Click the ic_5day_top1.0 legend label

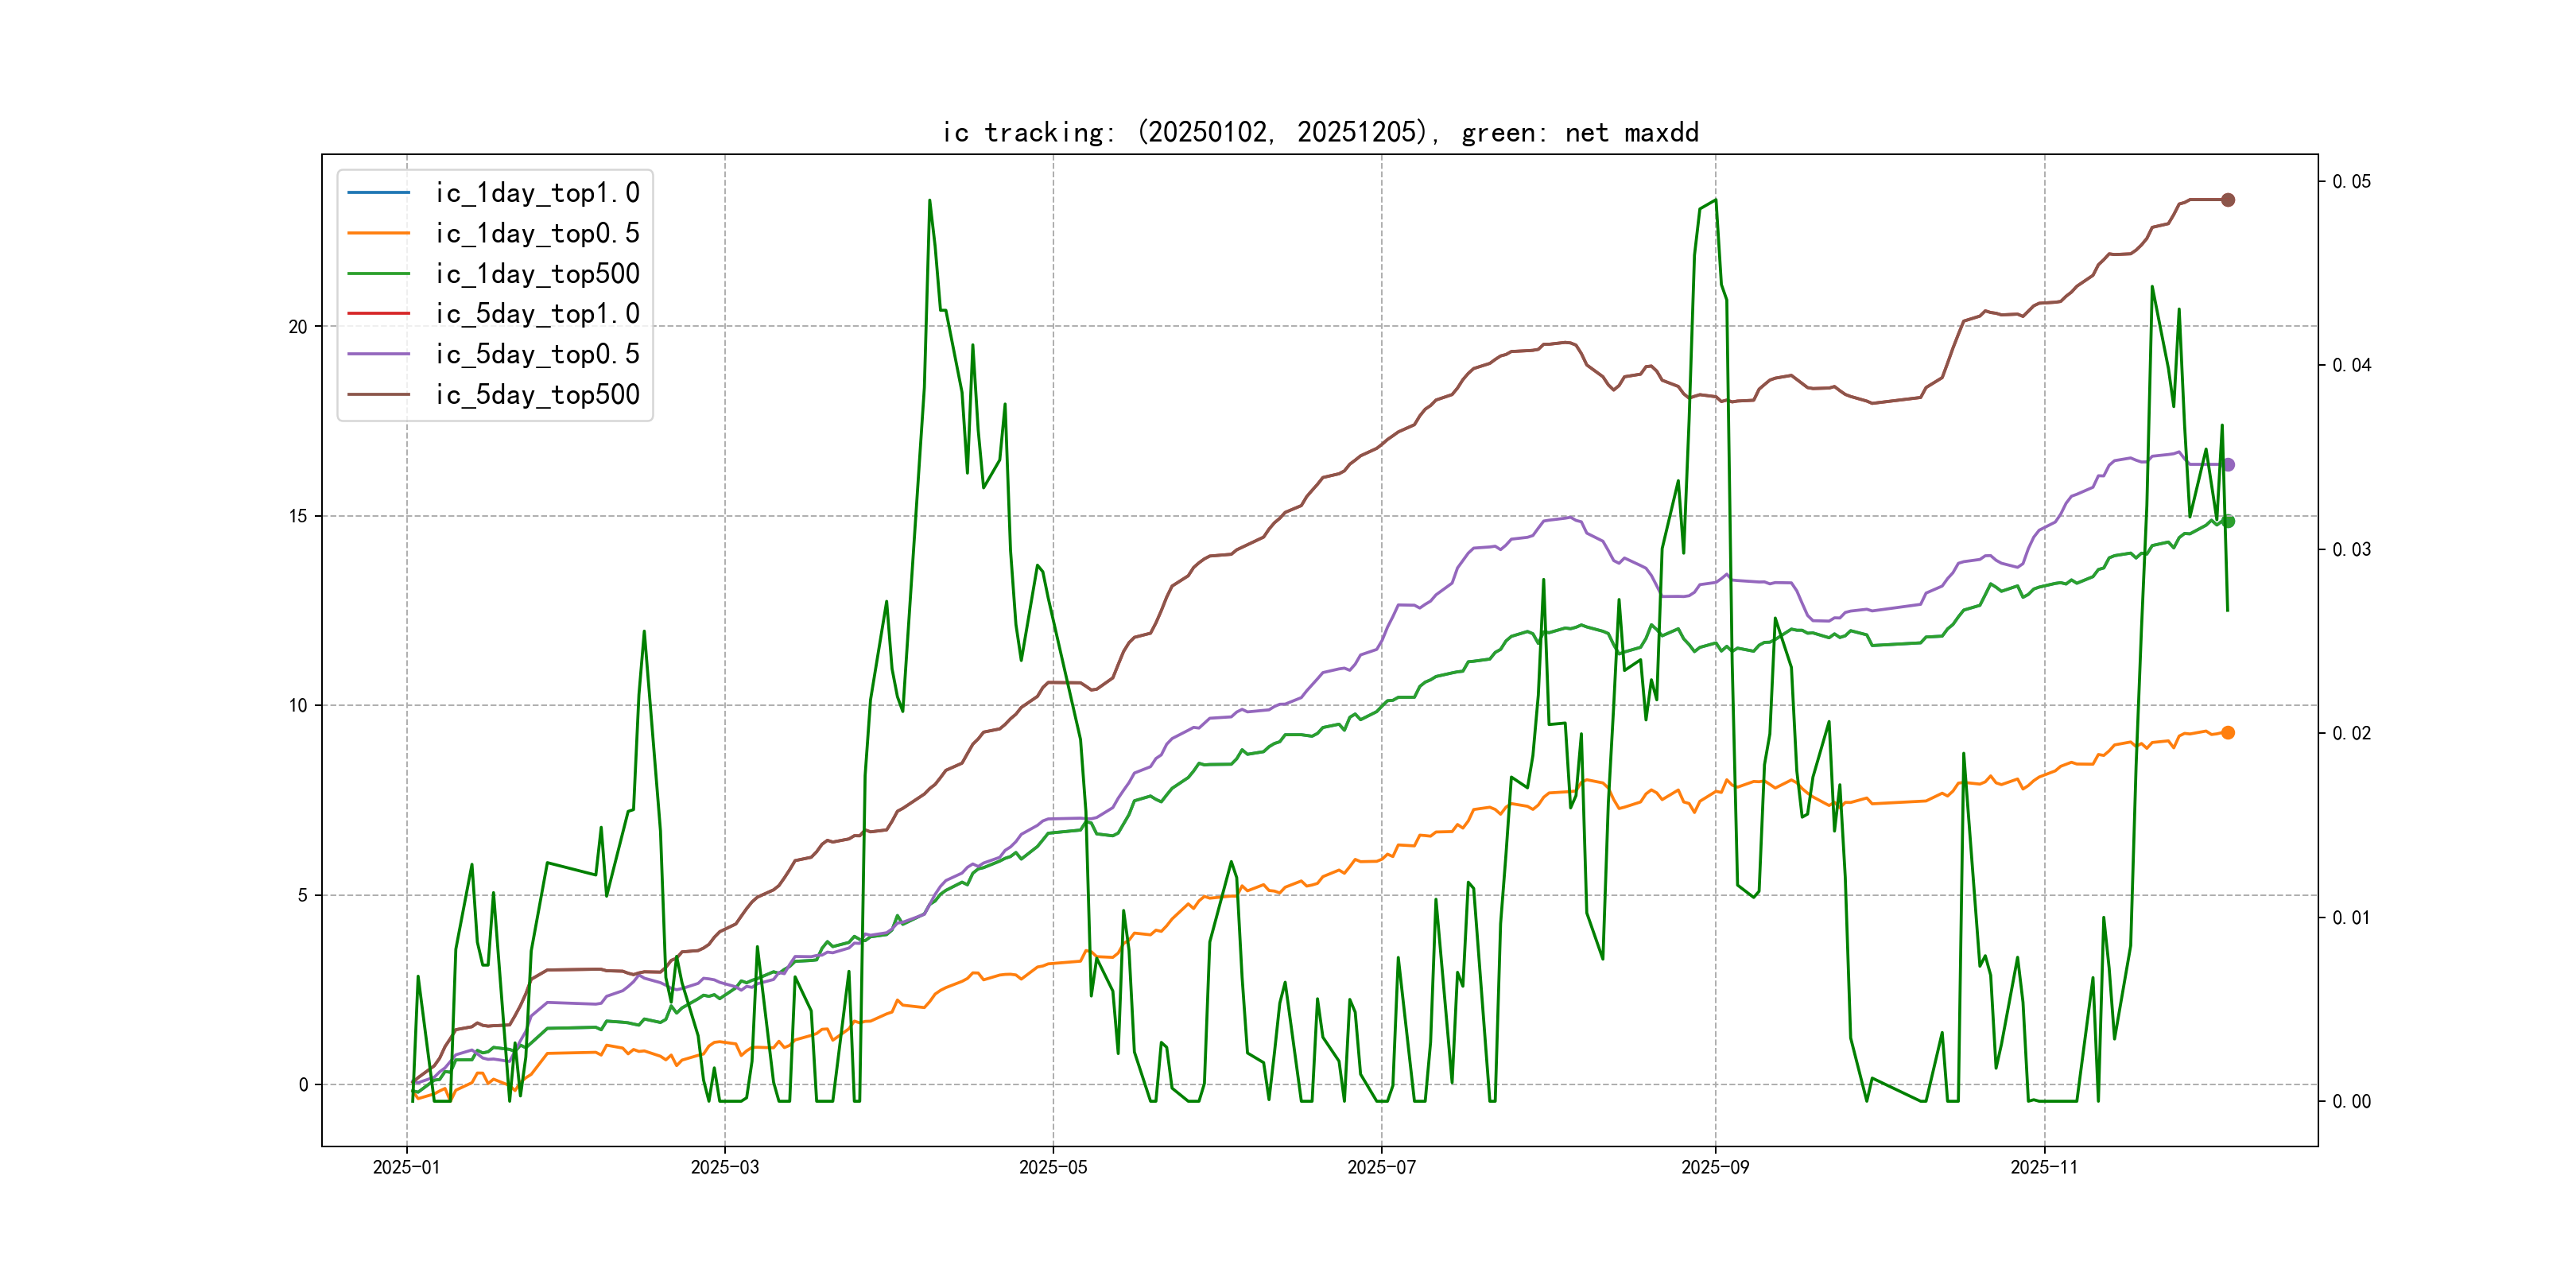[x=537, y=313]
